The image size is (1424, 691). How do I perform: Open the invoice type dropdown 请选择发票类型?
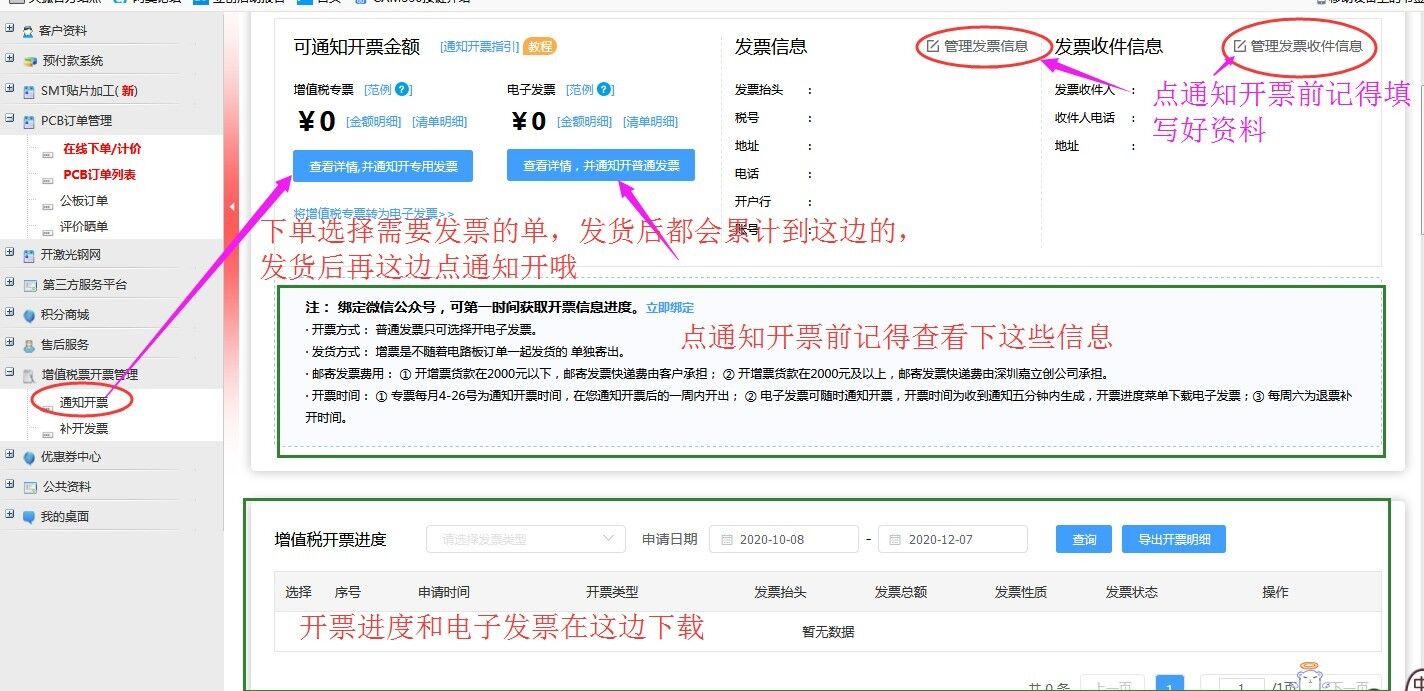pyautogui.click(x=526, y=539)
